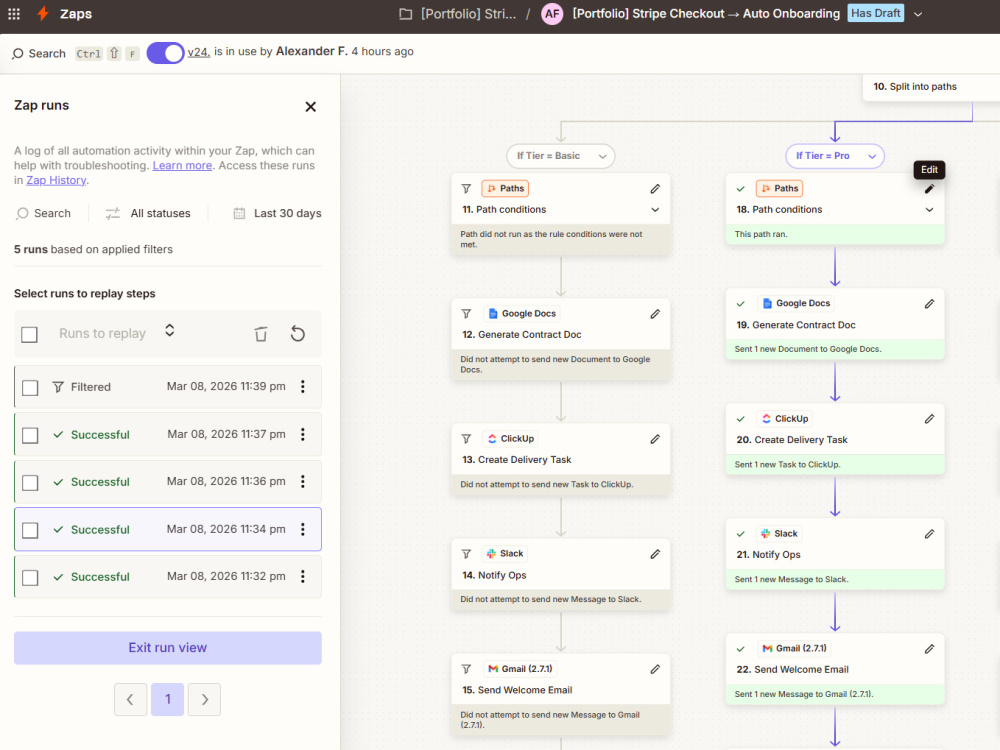The height and width of the screenshot is (750, 1000).
Task: Check the Successful 11:37 pm run checkbox
Action: pyautogui.click(x=30, y=435)
